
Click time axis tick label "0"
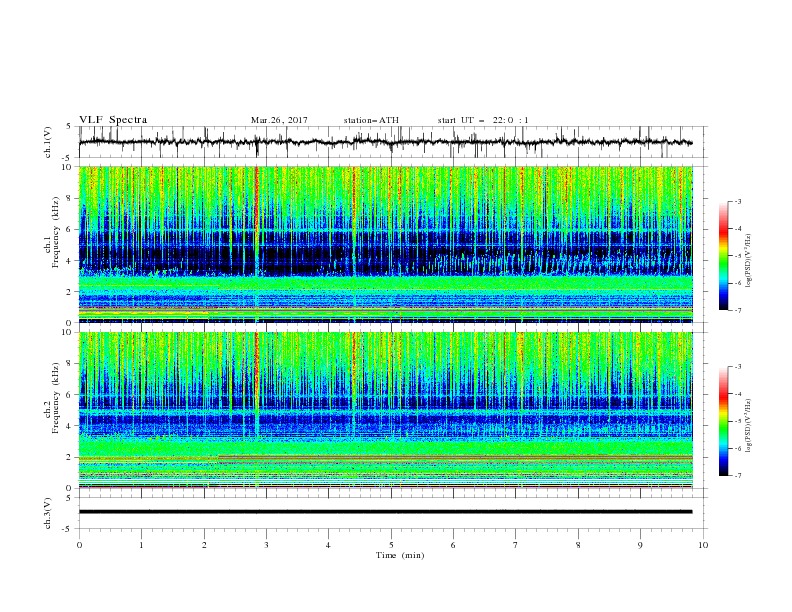click(x=79, y=545)
